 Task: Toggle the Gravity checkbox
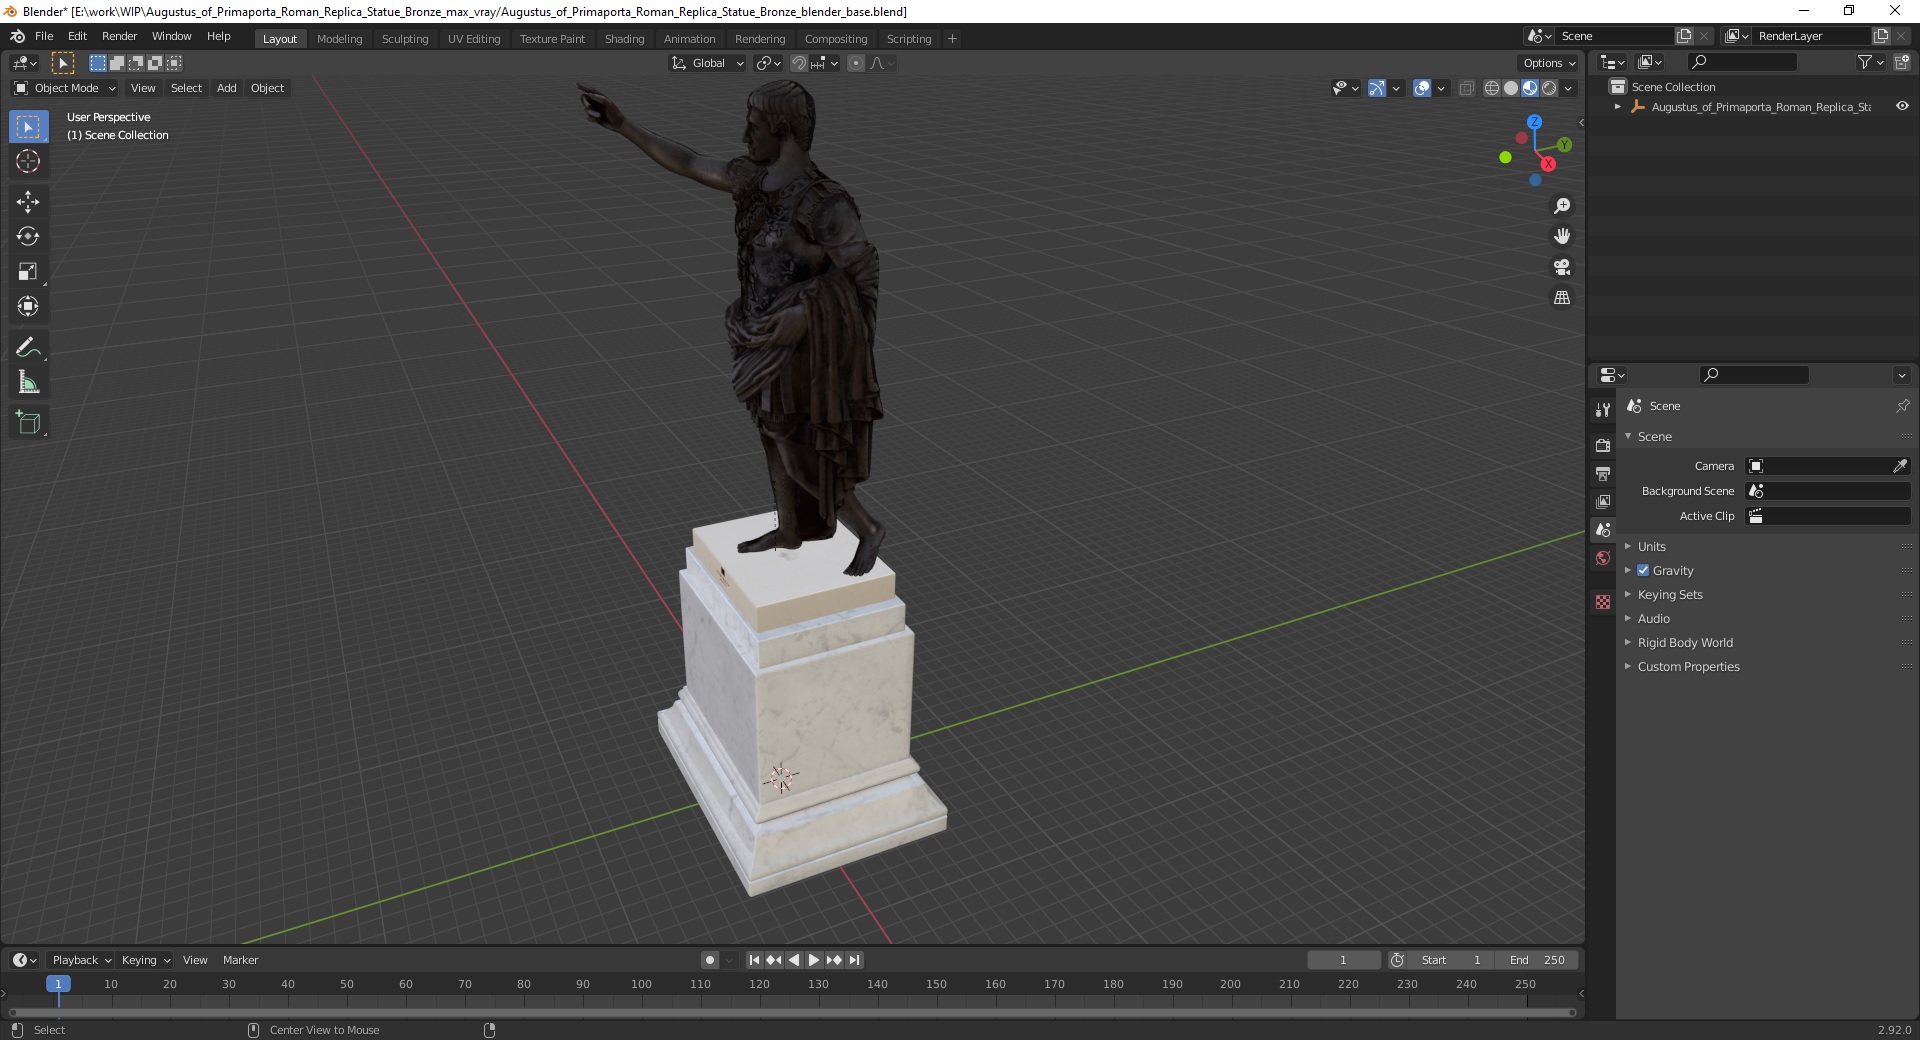click(1643, 570)
